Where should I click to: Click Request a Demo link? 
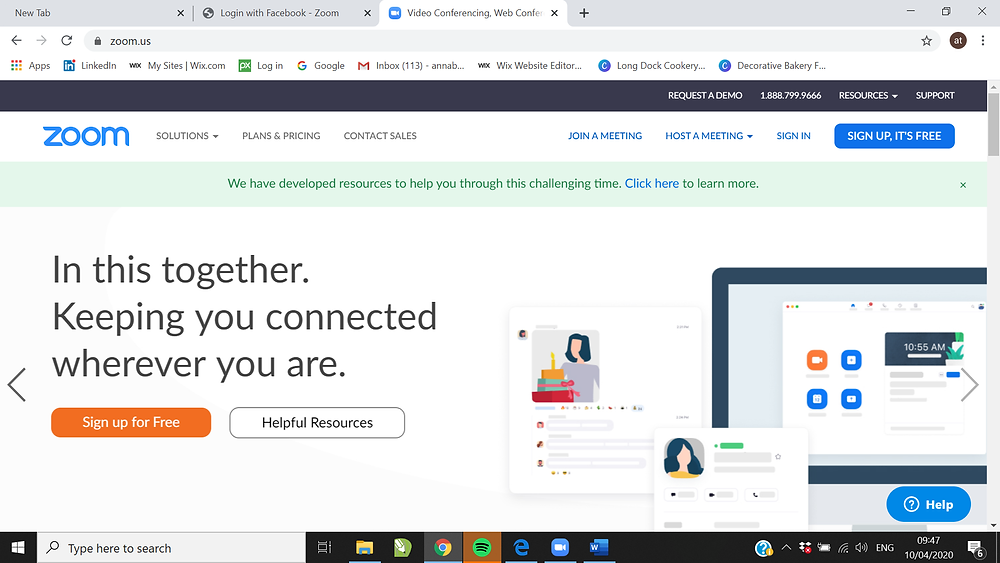[x=705, y=96]
